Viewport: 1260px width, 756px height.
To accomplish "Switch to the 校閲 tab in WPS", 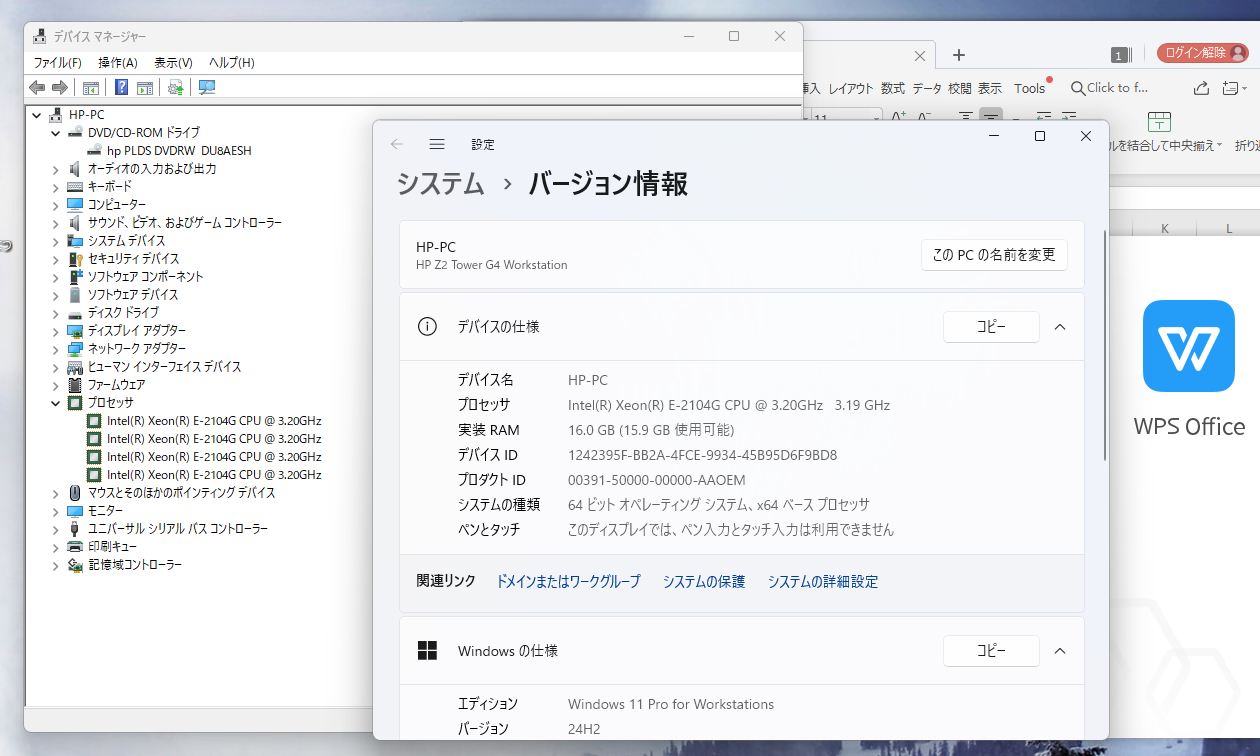I will pyautogui.click(x=960, y=88).
